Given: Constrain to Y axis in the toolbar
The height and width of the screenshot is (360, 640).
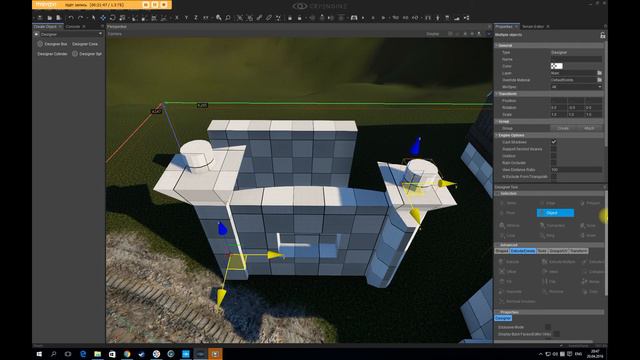Looking at the screenshot, I should [186, 18].
